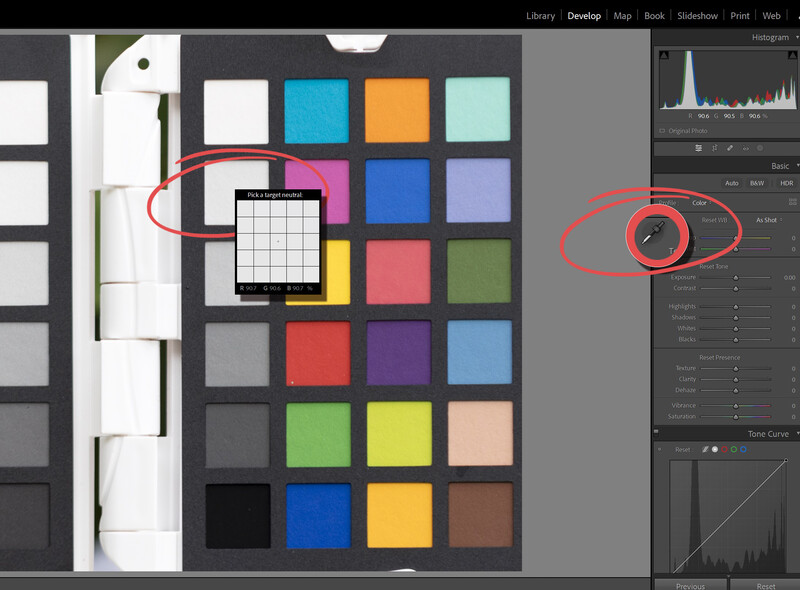The image size is (800, 590).
Task: Click the Tint slider handle
Action: tap(736, 249)
